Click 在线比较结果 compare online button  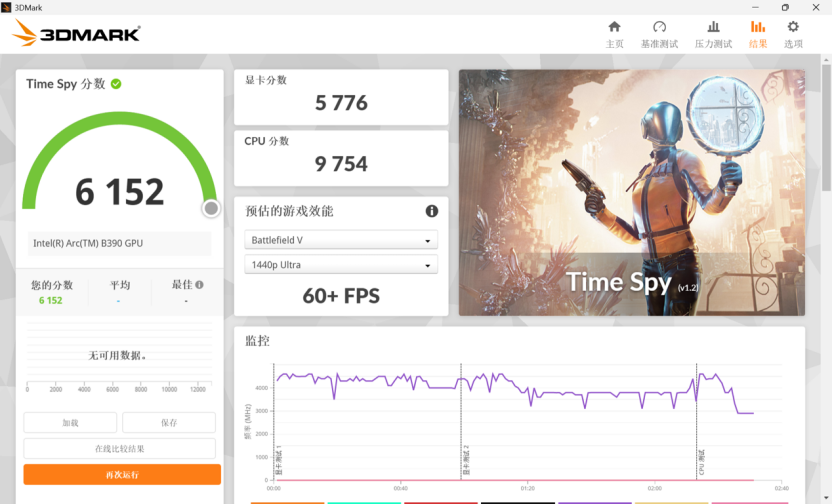click(x=119, y=449)
